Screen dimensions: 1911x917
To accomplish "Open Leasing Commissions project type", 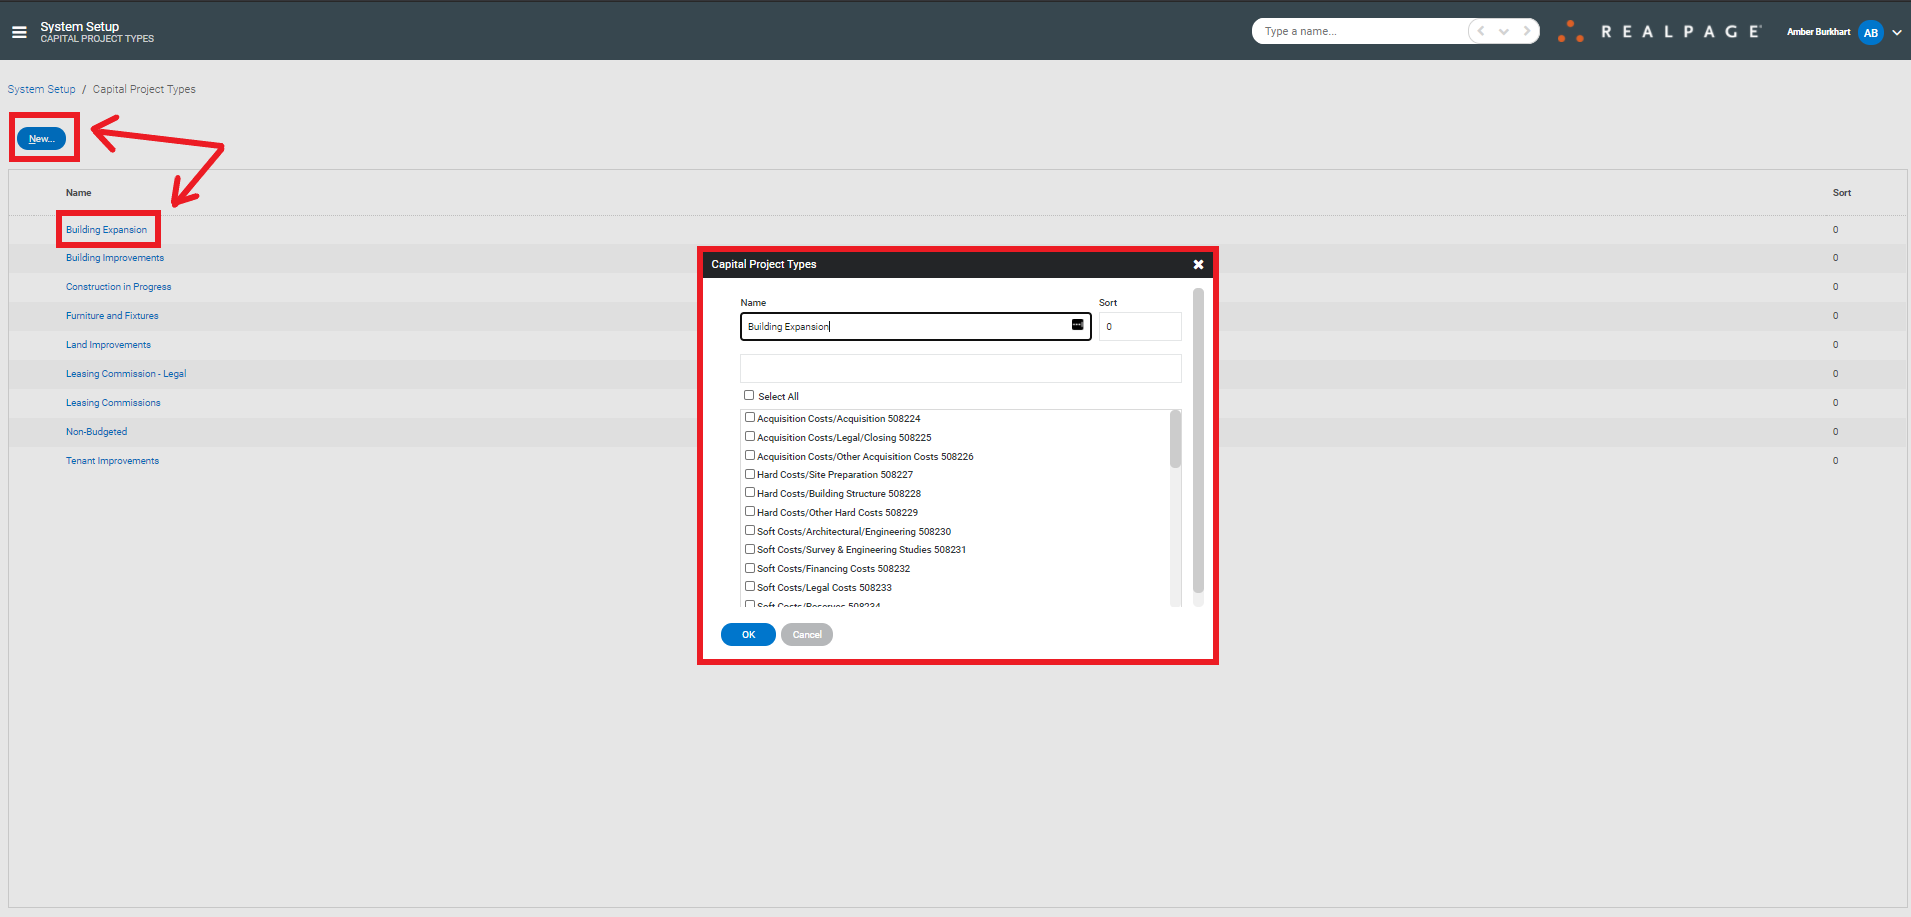I will (x=113, y=403).
